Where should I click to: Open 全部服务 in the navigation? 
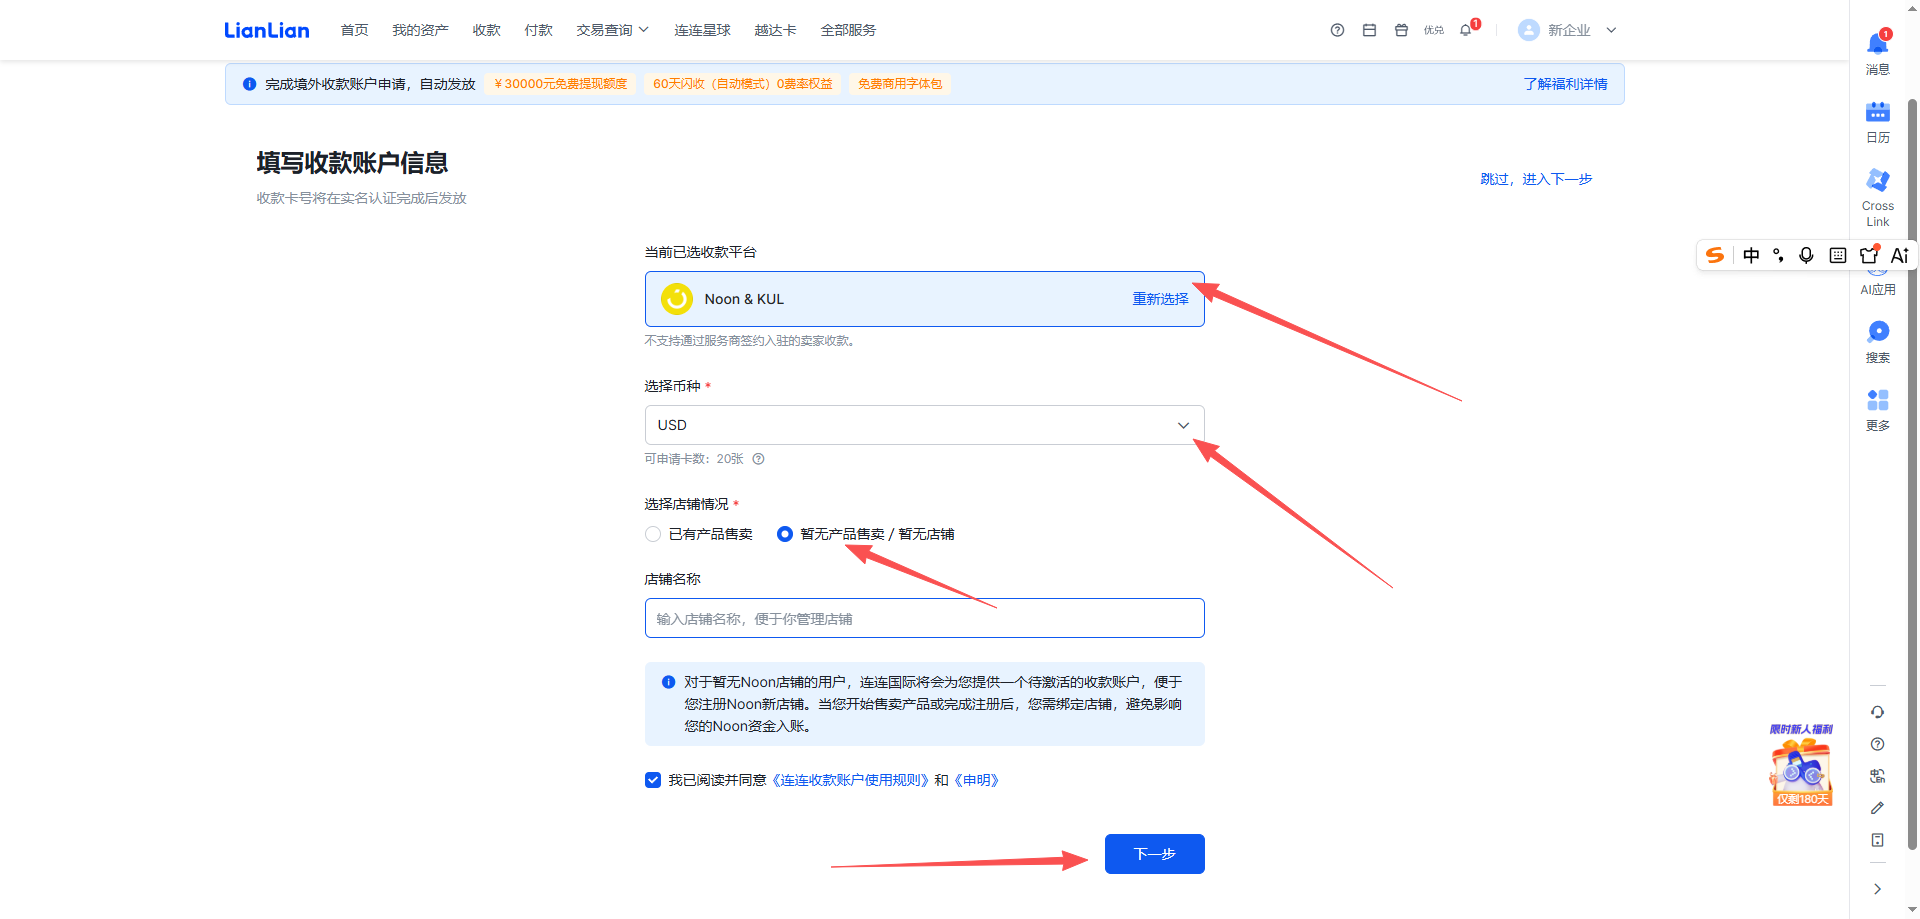coord(848,30)
